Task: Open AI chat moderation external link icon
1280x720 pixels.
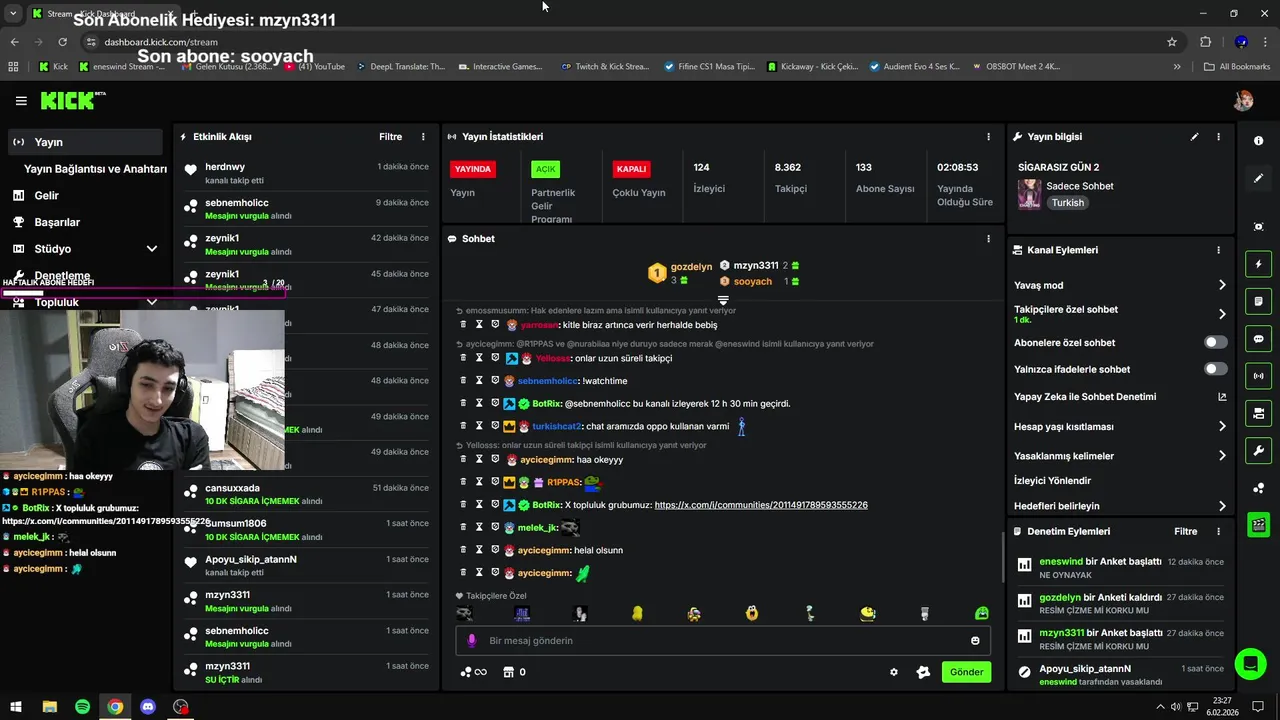Action: click(1222, 397)
